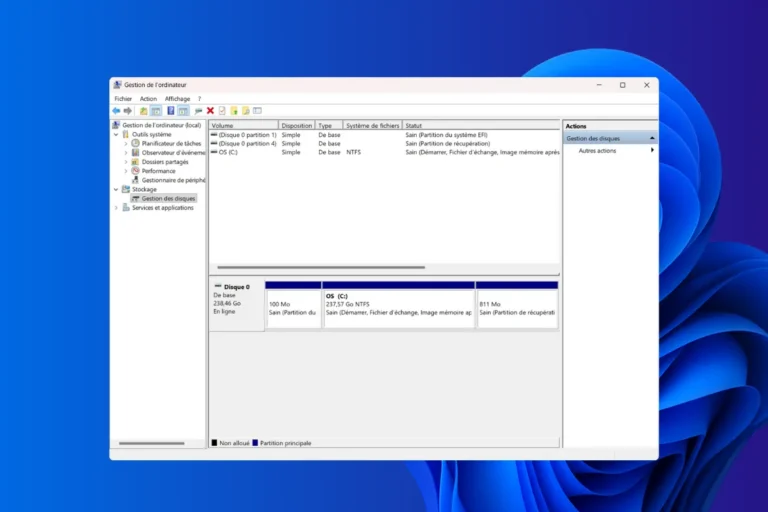Click the volume list horizontal scrollbar
This screenshot has height=512, width=768.
pyautogui.click(x=321, y=268)
